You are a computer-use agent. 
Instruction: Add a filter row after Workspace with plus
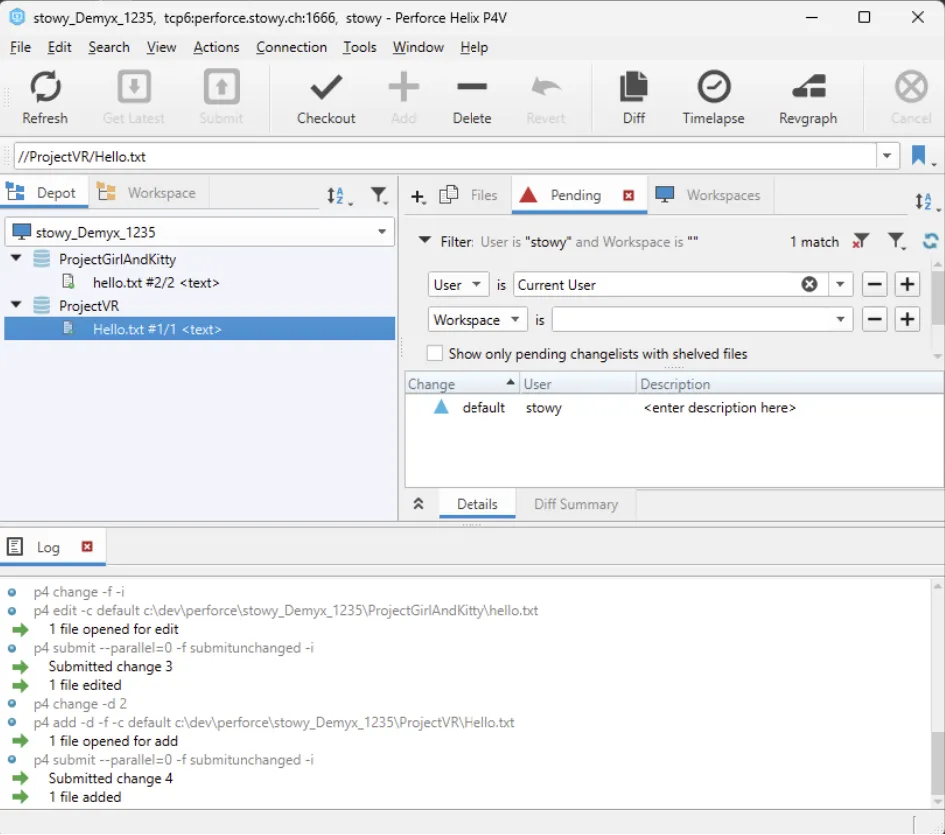[x=907, y=319]
